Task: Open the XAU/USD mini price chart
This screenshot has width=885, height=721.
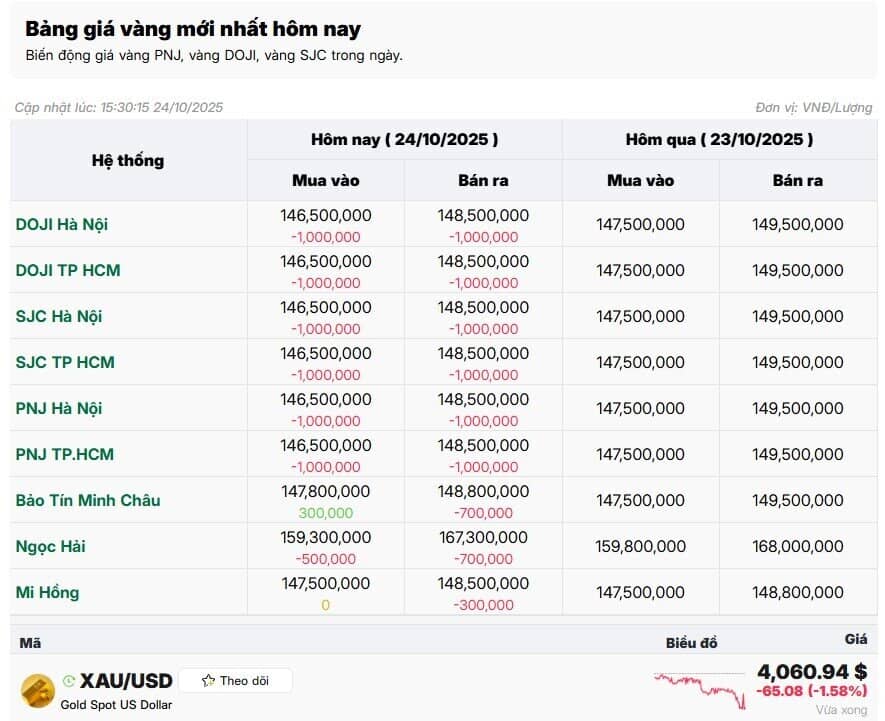Action: pyautogui.click(x=700, y=688)
